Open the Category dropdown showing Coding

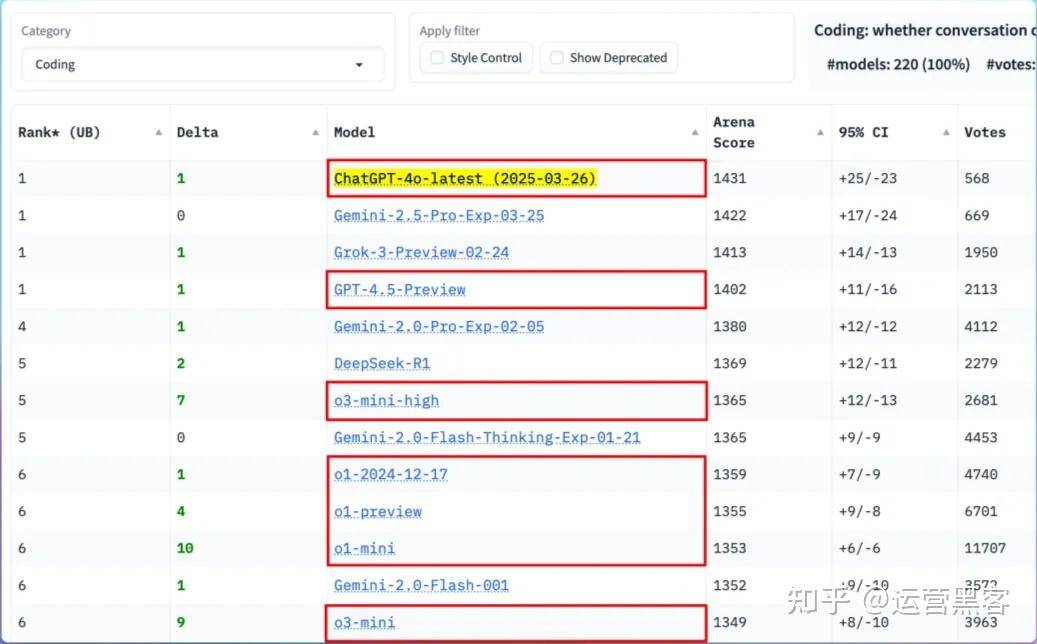pos(202,65)
